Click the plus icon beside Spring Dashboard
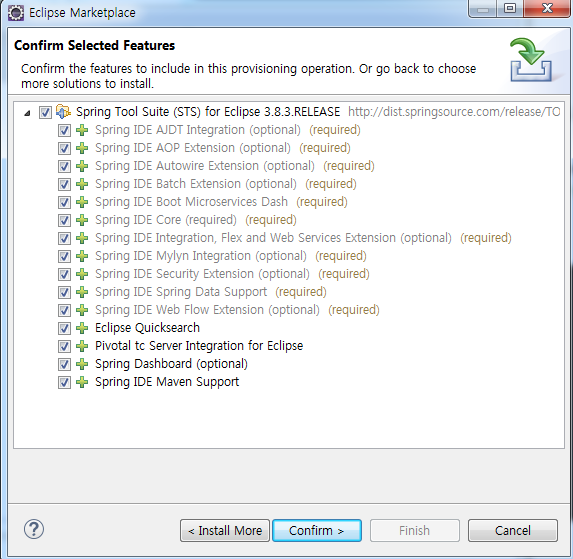The height and width of the screenshot is (559, 573). click(x=82, y=364)
